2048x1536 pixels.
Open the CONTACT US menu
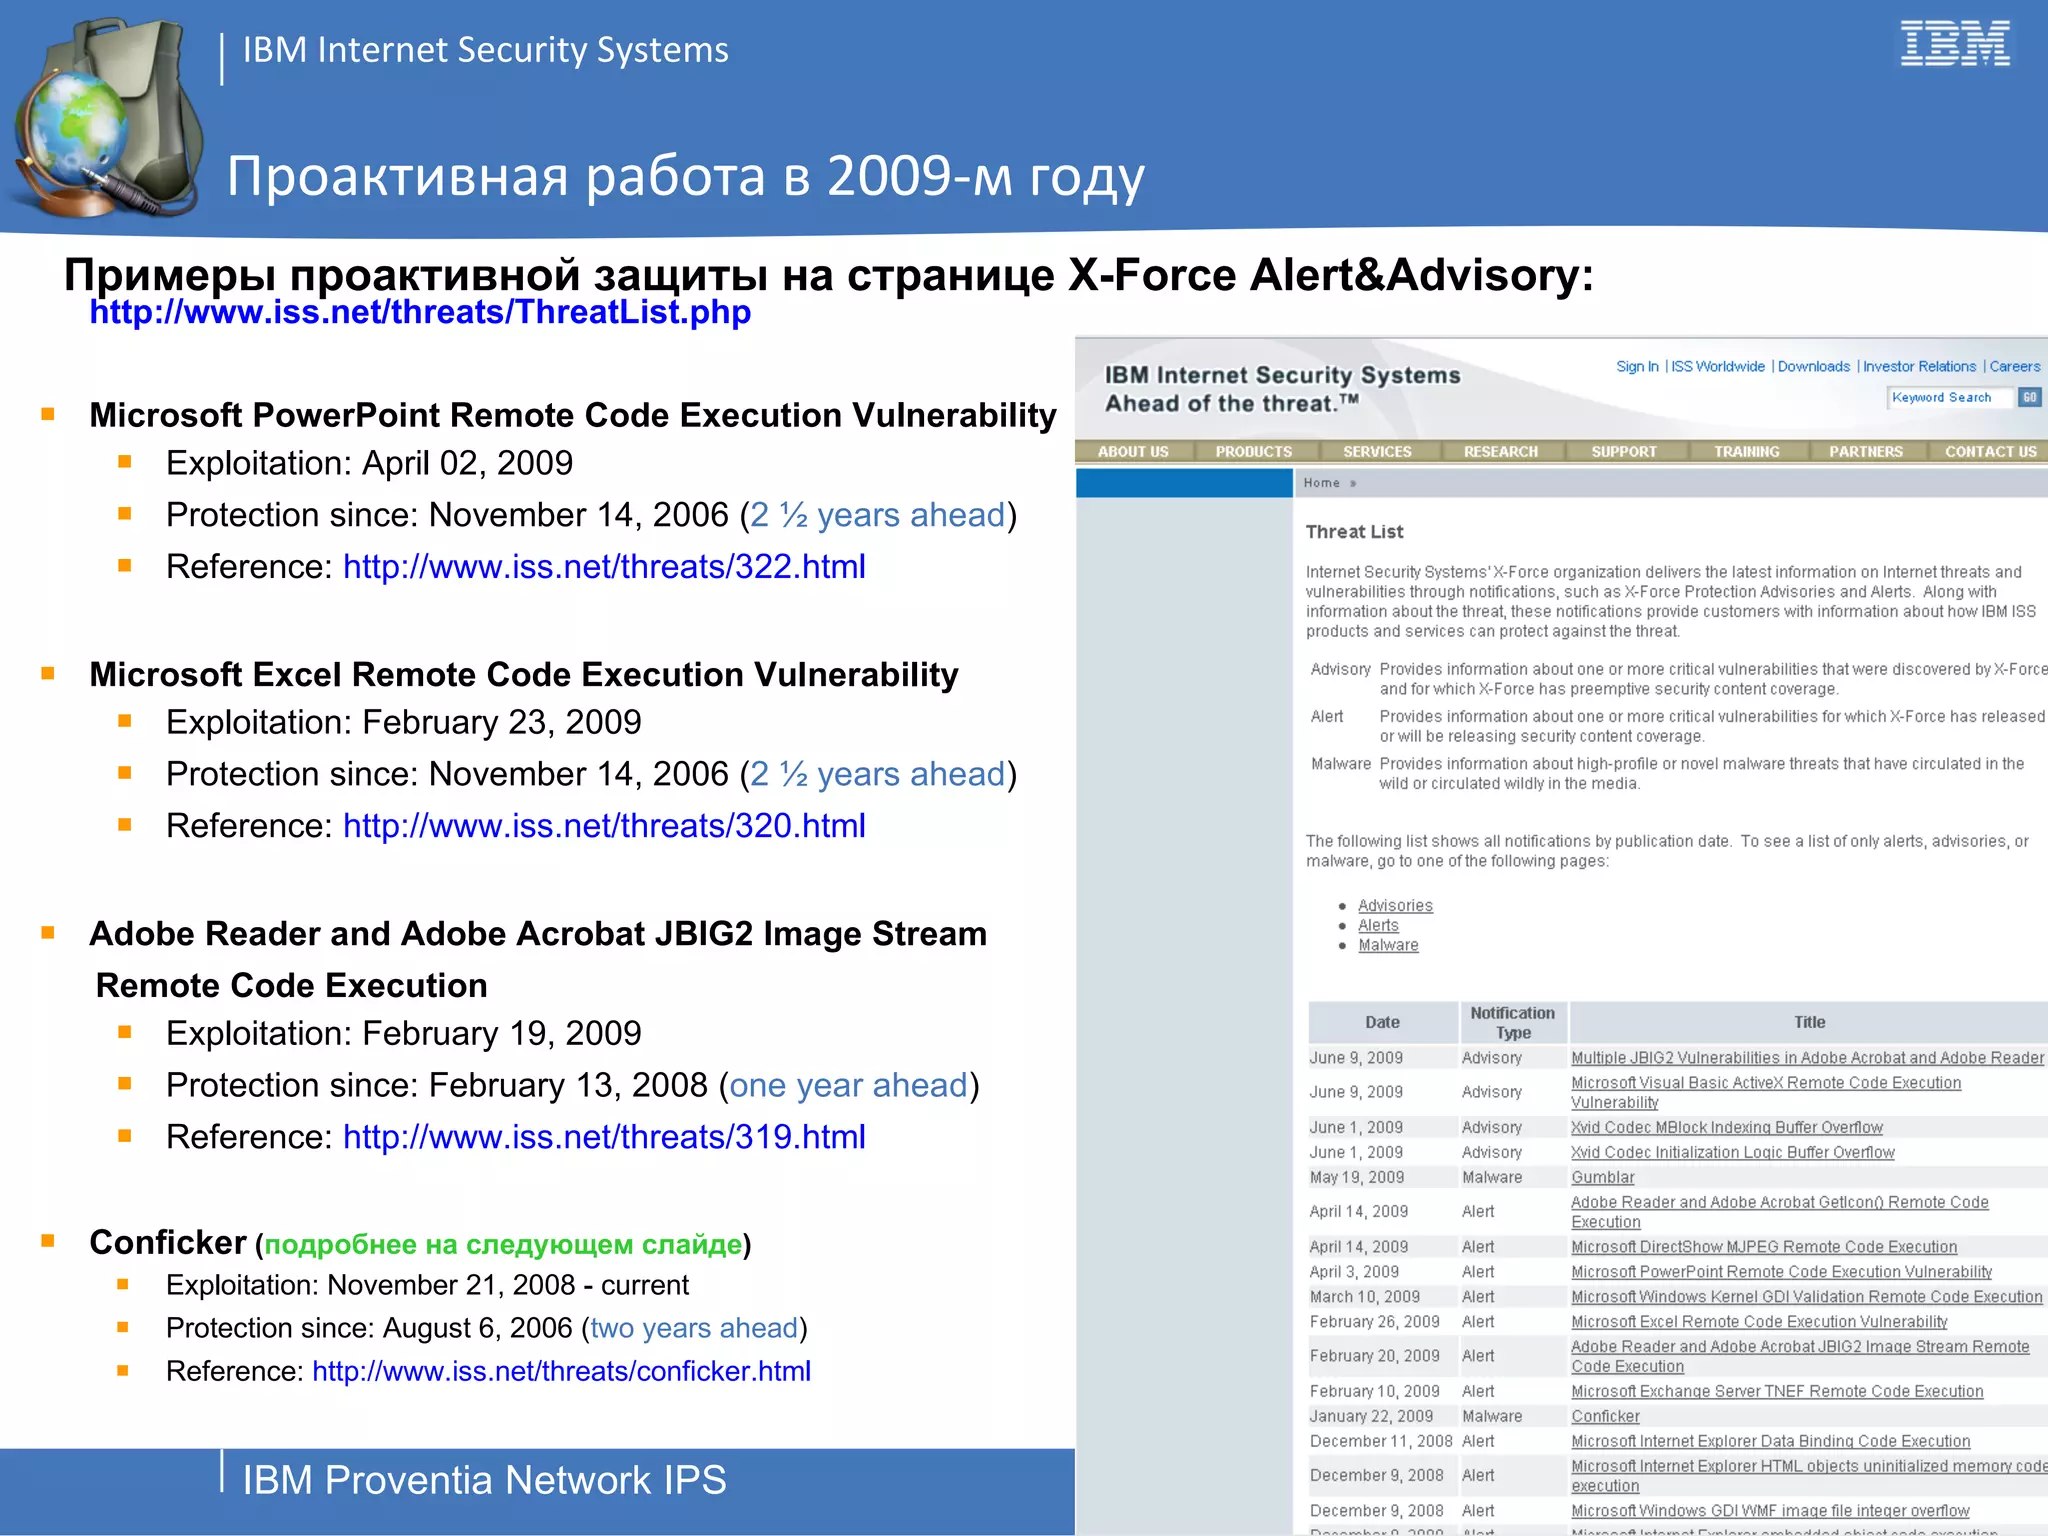1990,452
